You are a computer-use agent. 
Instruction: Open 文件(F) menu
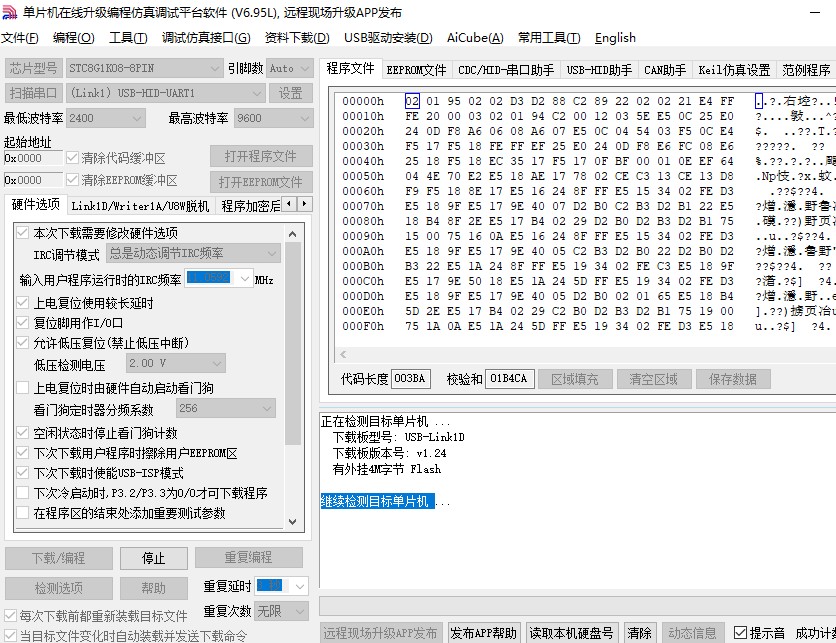[20, 38]
